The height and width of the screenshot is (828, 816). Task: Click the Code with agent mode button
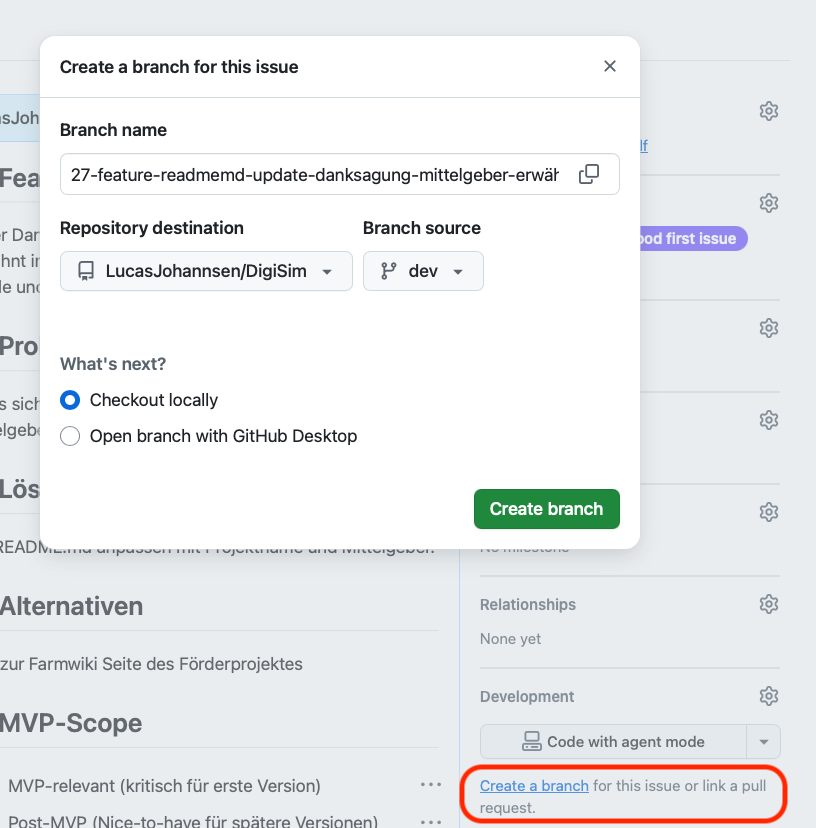point(613,742)
